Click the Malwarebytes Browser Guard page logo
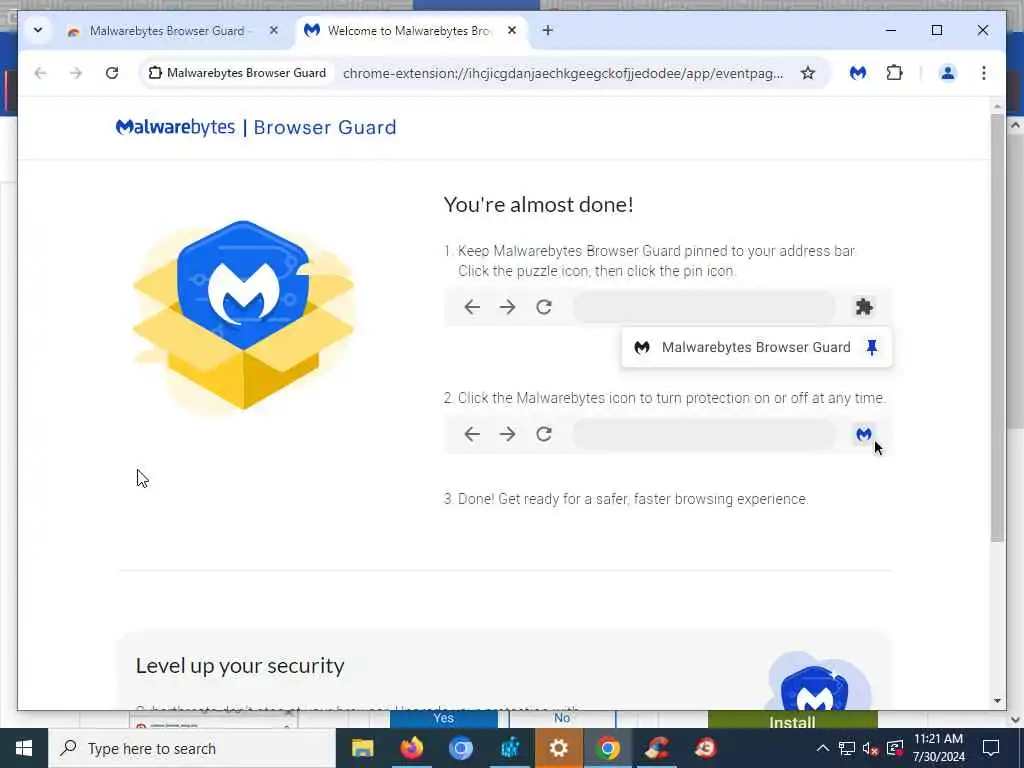1024x768 pixels. point(256,127)
